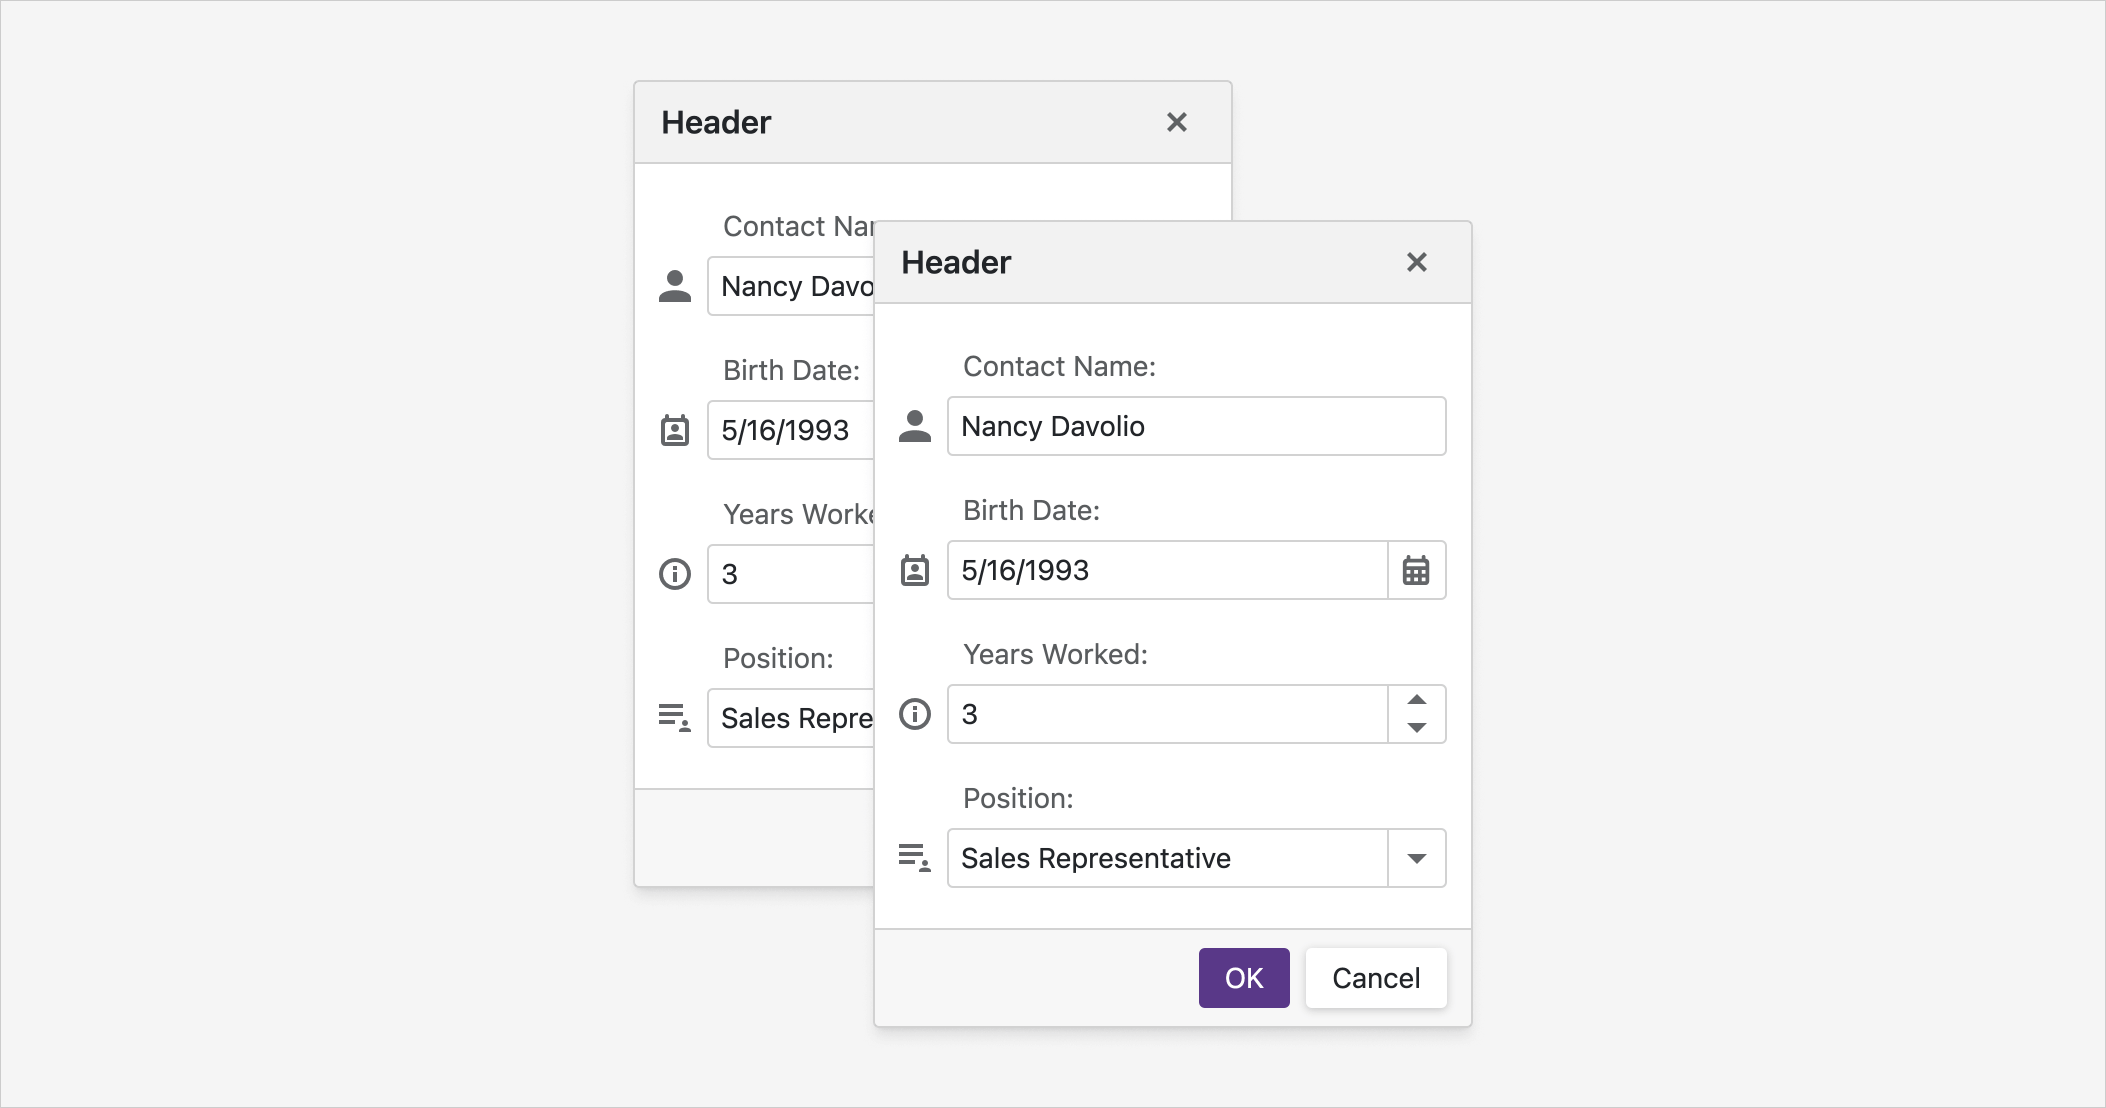Click the person icon on the back dialog
The height and width of the screenshot is (1108, 2106).
coord(674,285)
